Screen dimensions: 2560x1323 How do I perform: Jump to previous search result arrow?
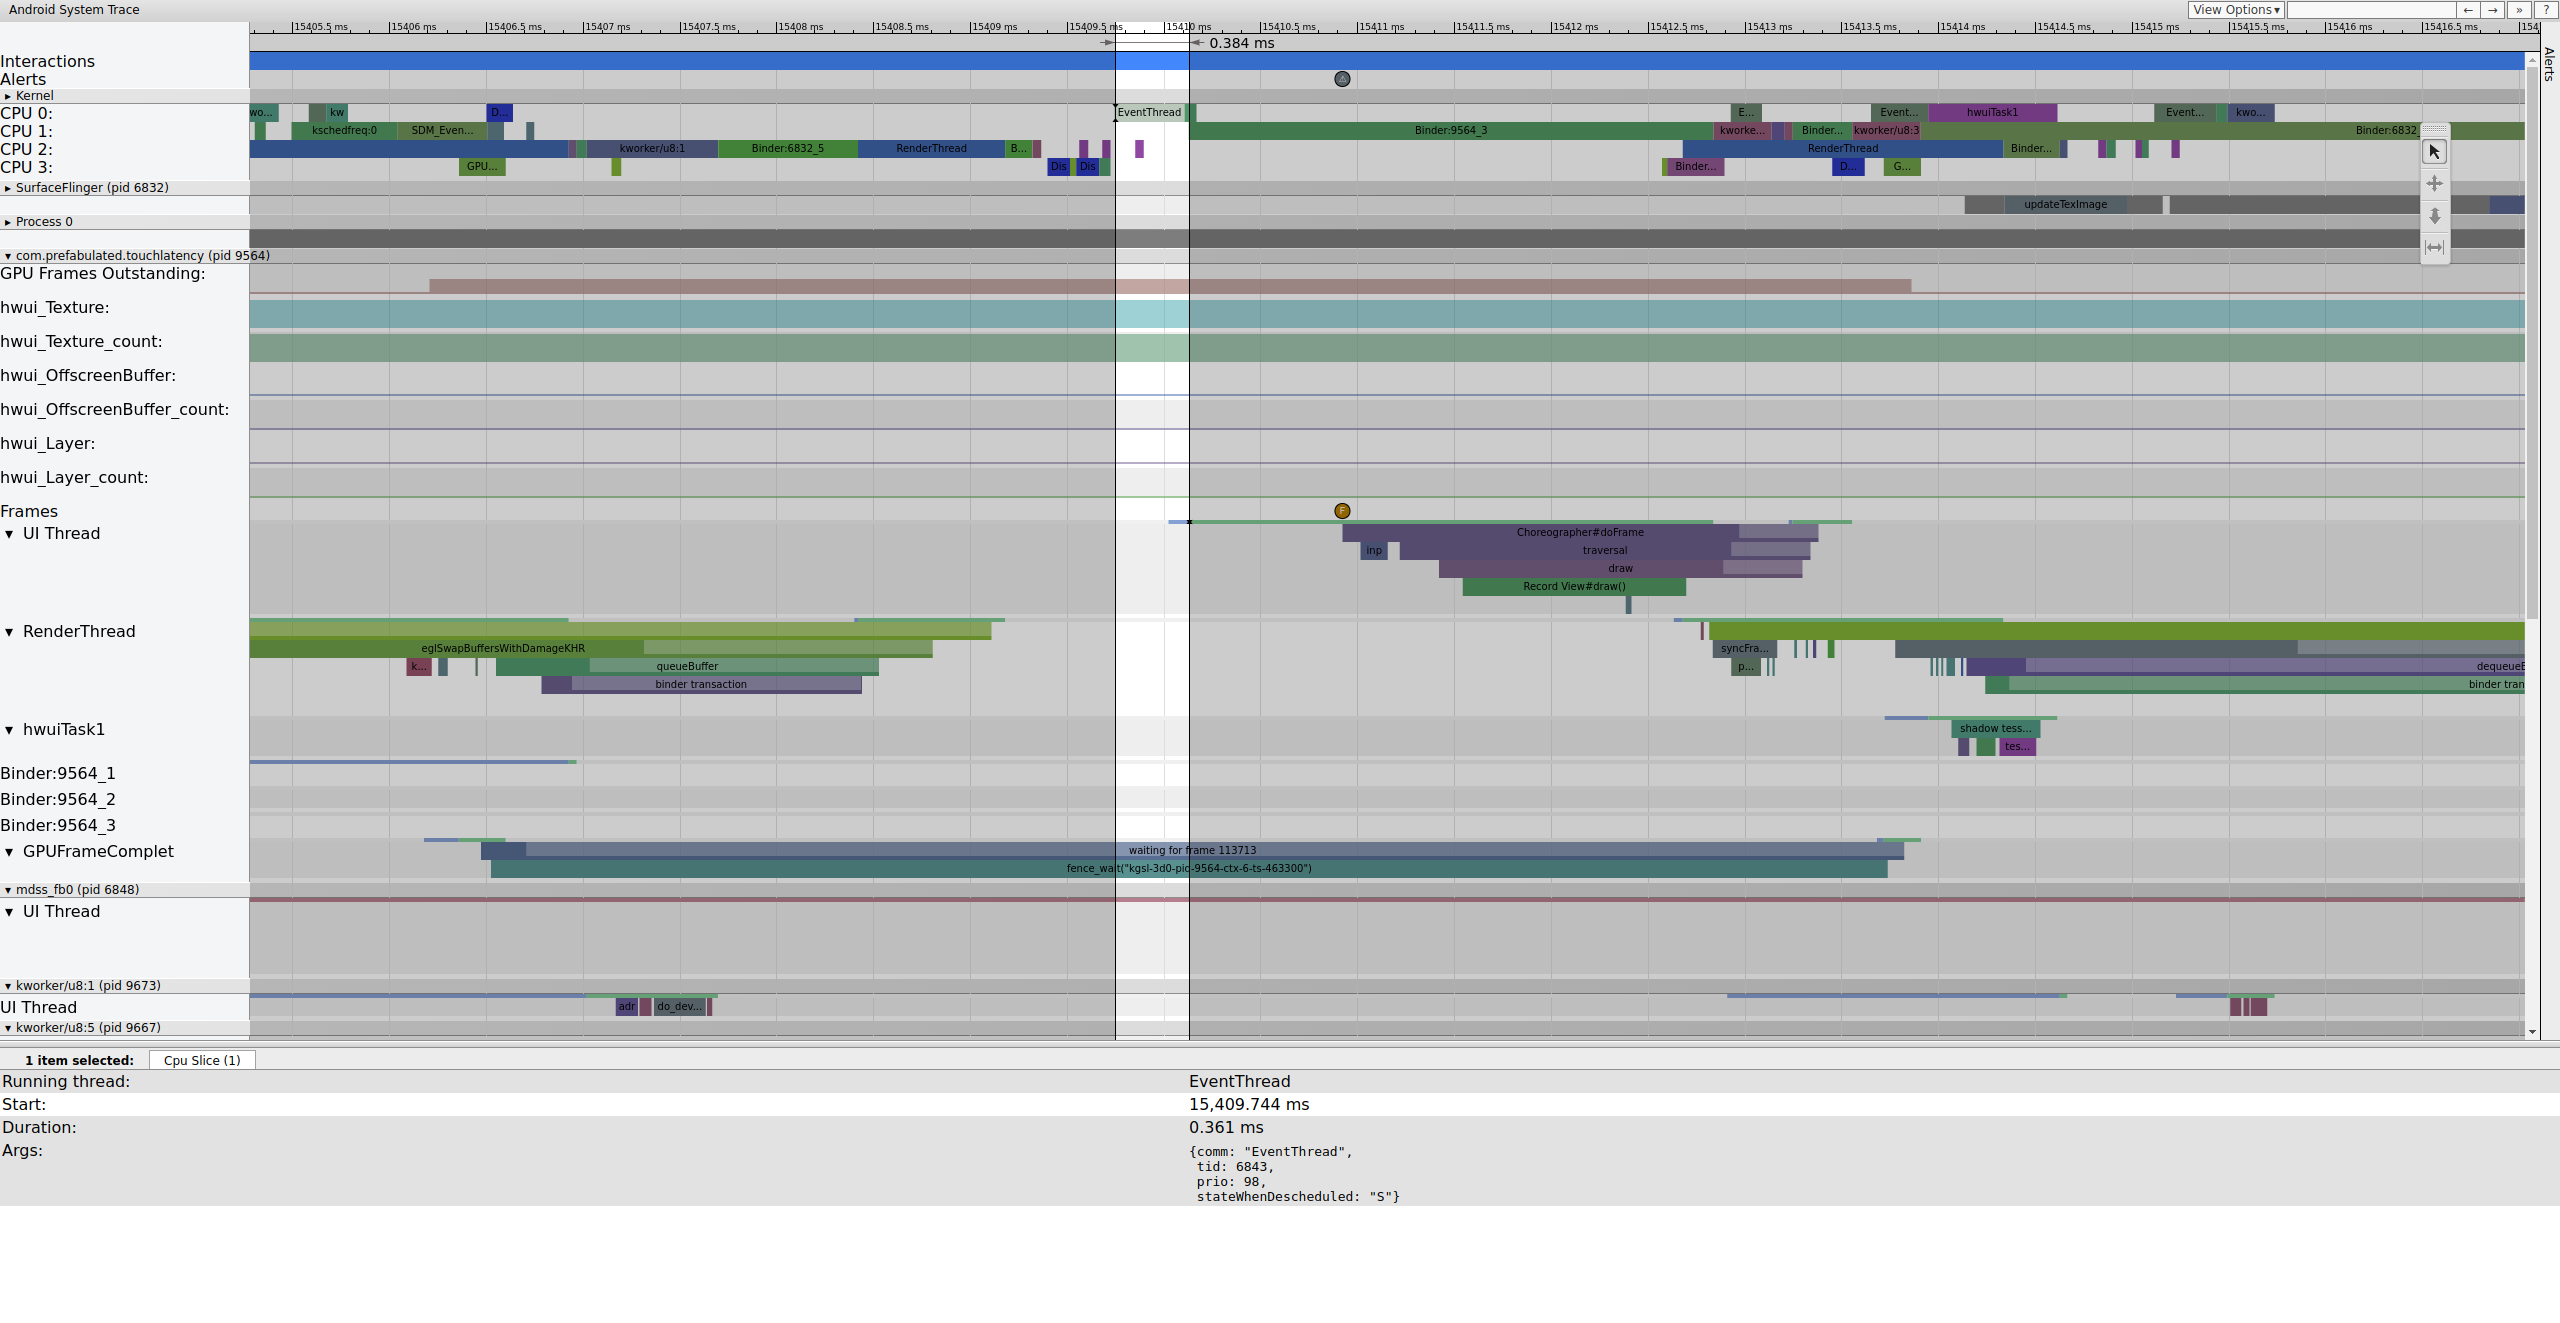click(2468, 10)
